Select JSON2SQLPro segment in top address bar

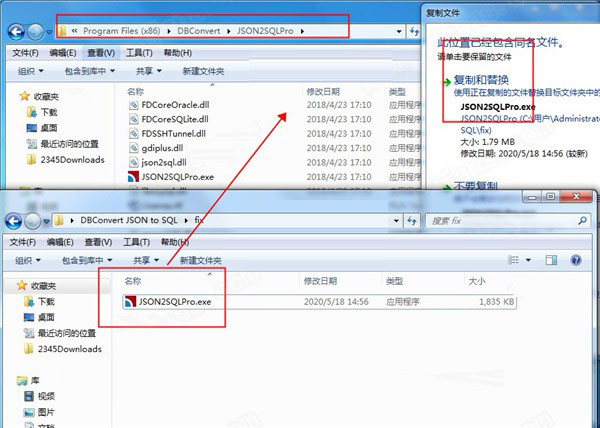[265, 31]
